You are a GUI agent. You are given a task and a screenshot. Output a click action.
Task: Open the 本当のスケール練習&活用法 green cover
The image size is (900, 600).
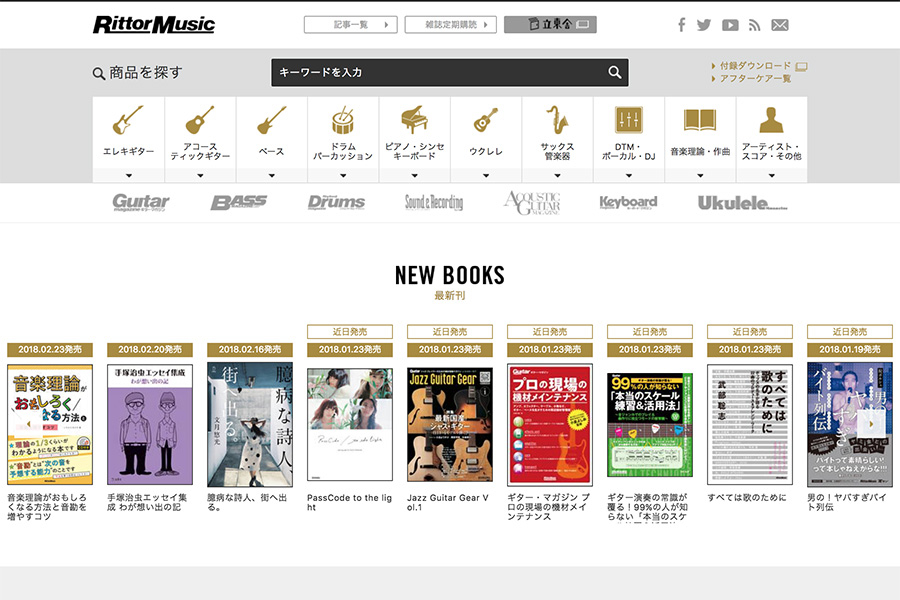650,425
